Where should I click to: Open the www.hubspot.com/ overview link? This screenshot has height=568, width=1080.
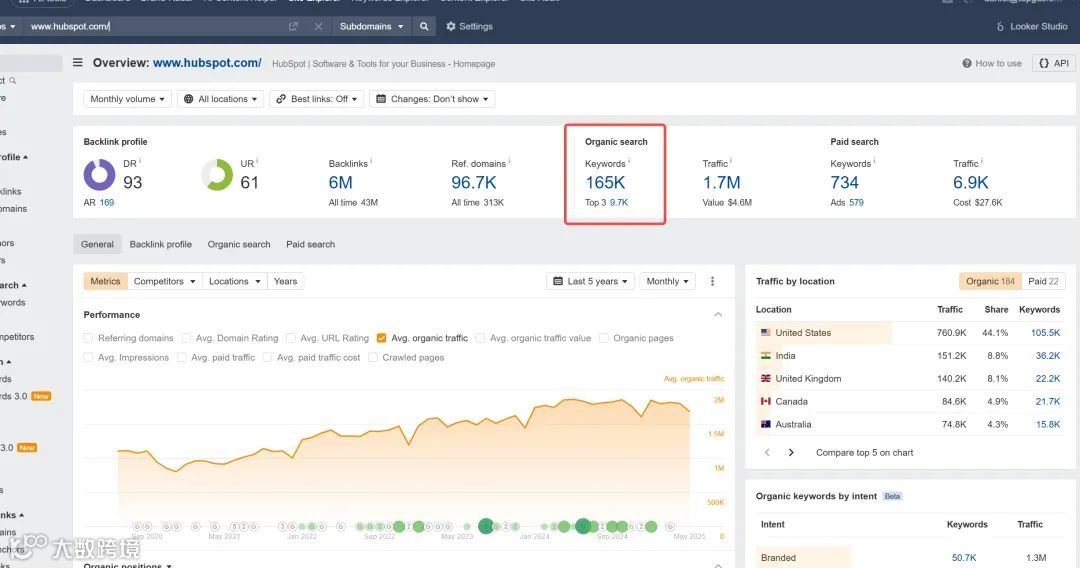pyautogui.click(x=207, y=63)
